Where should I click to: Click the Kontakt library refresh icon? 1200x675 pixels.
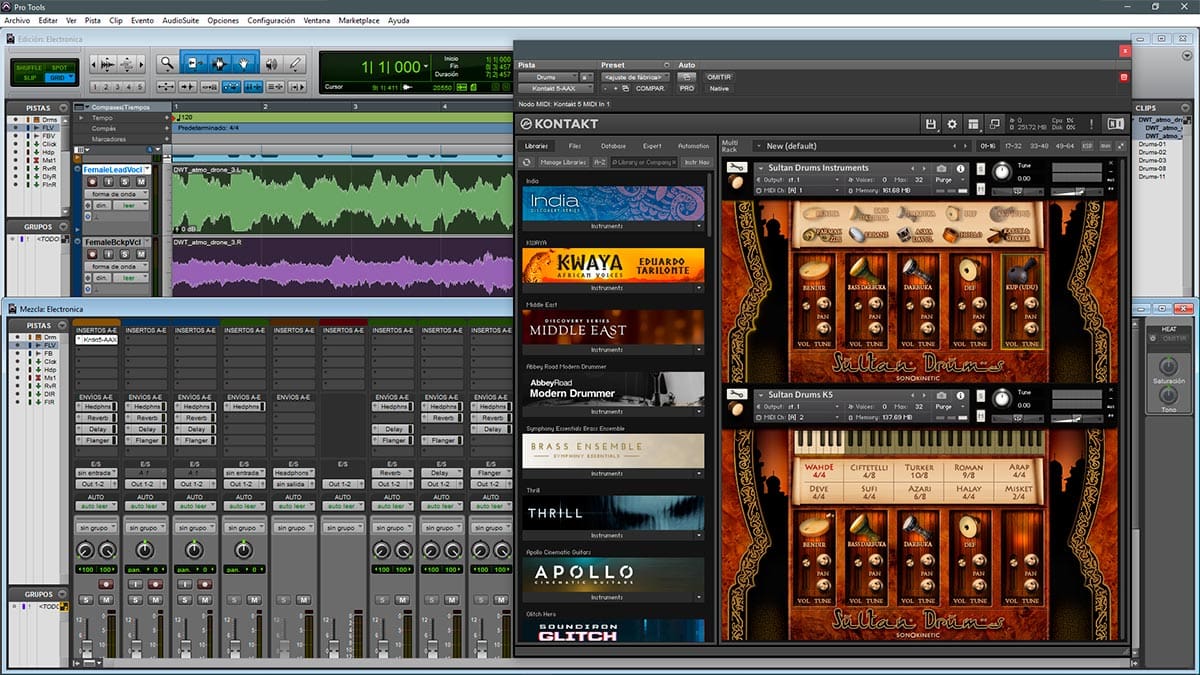click(527, 162)
